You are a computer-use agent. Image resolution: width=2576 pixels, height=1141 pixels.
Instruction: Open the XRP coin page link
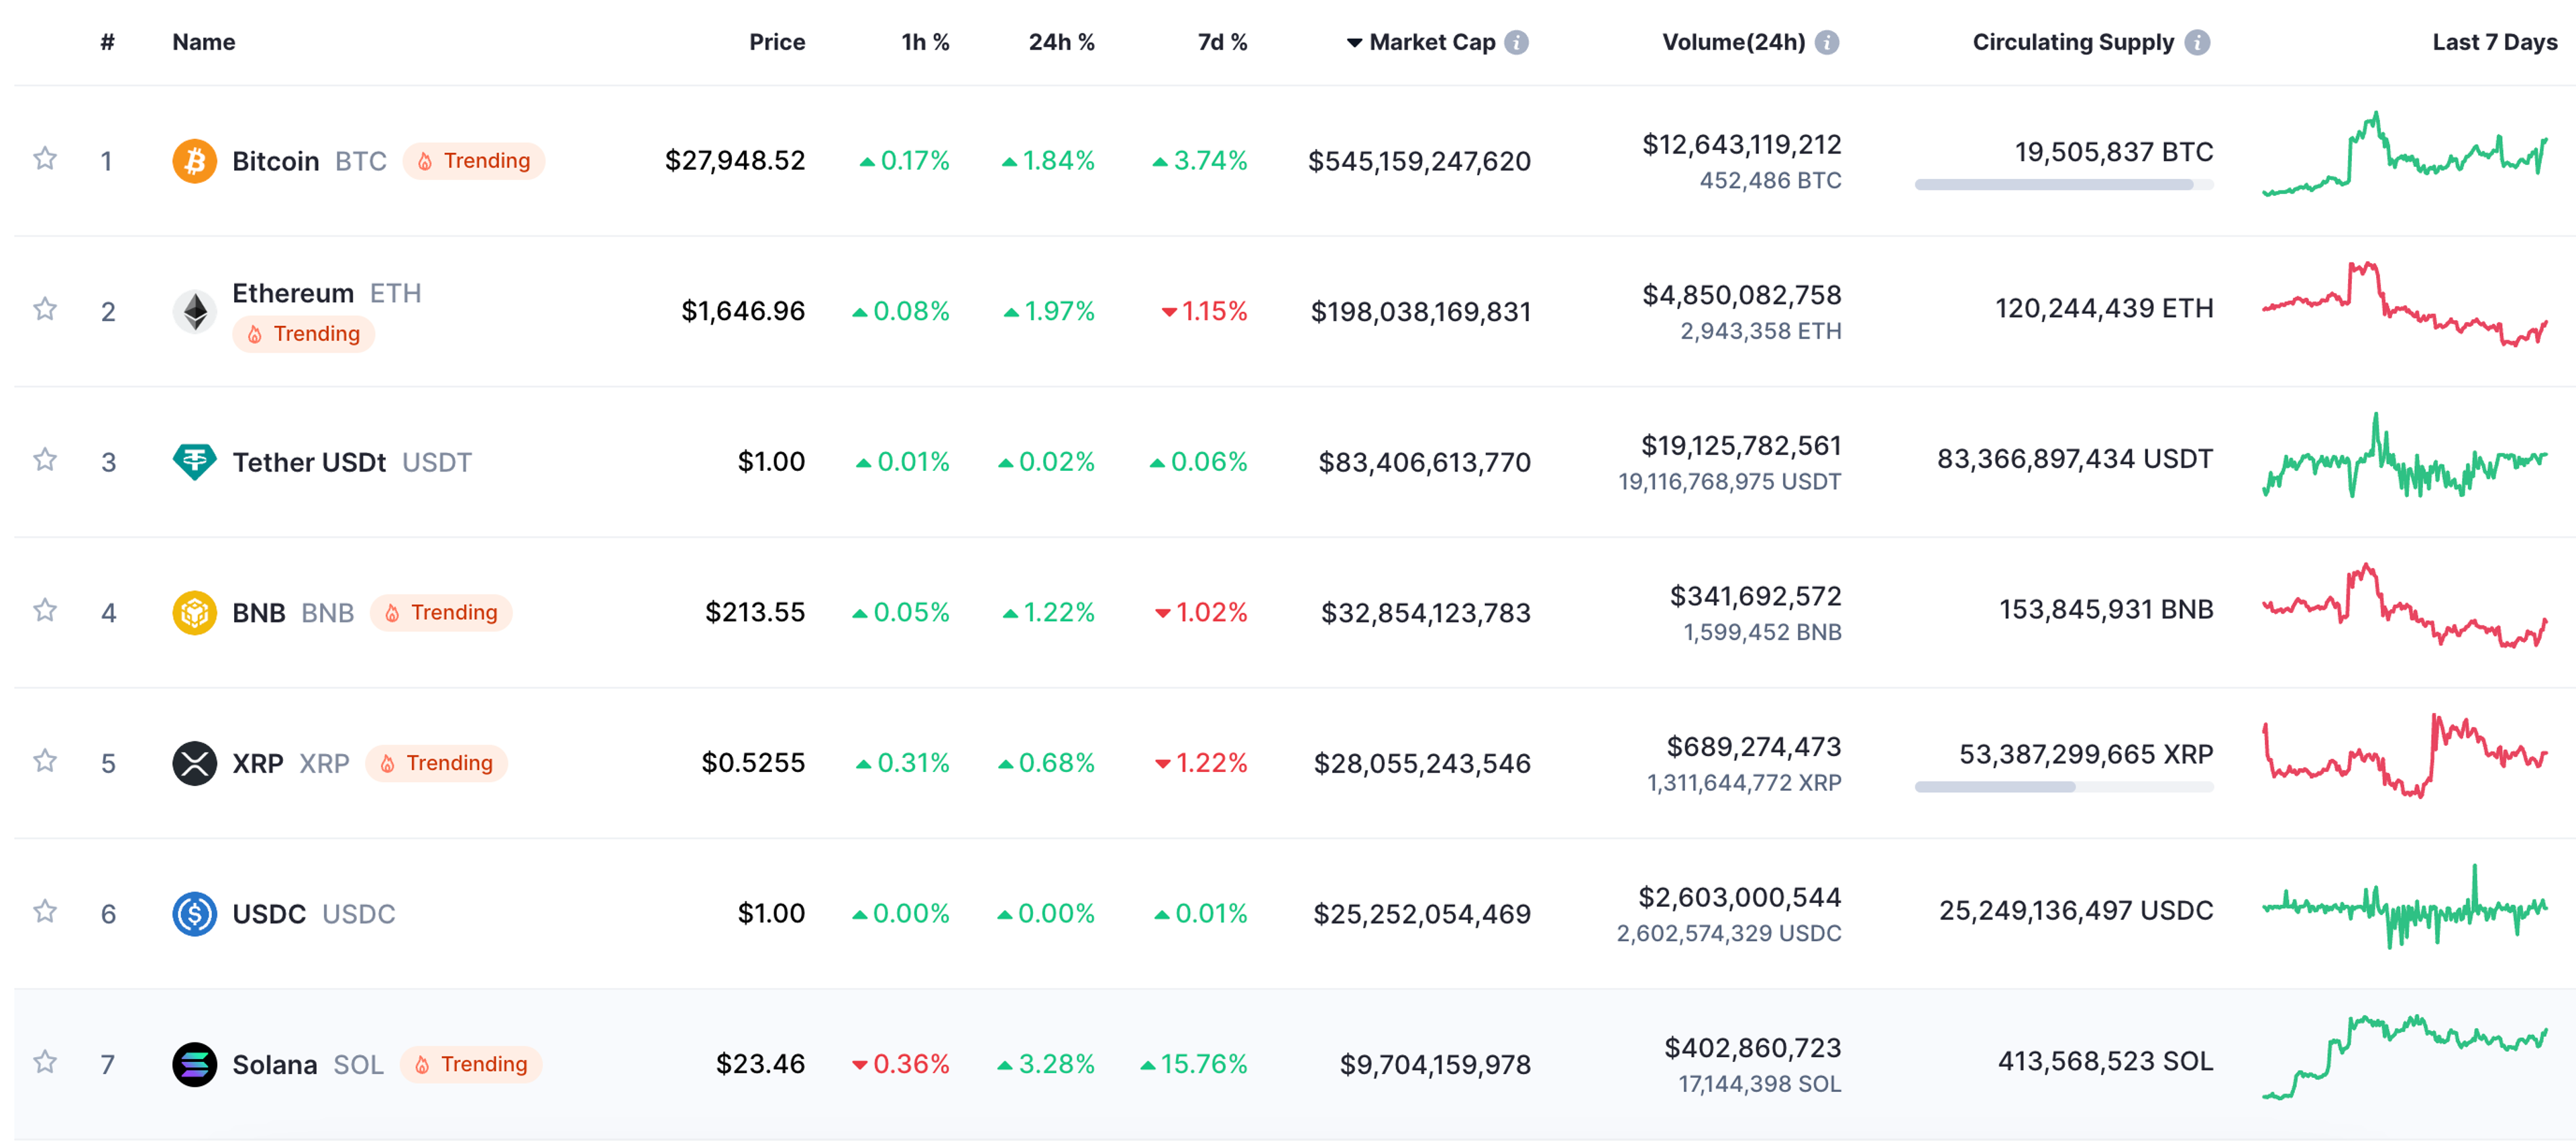click(x=258, y=764)
